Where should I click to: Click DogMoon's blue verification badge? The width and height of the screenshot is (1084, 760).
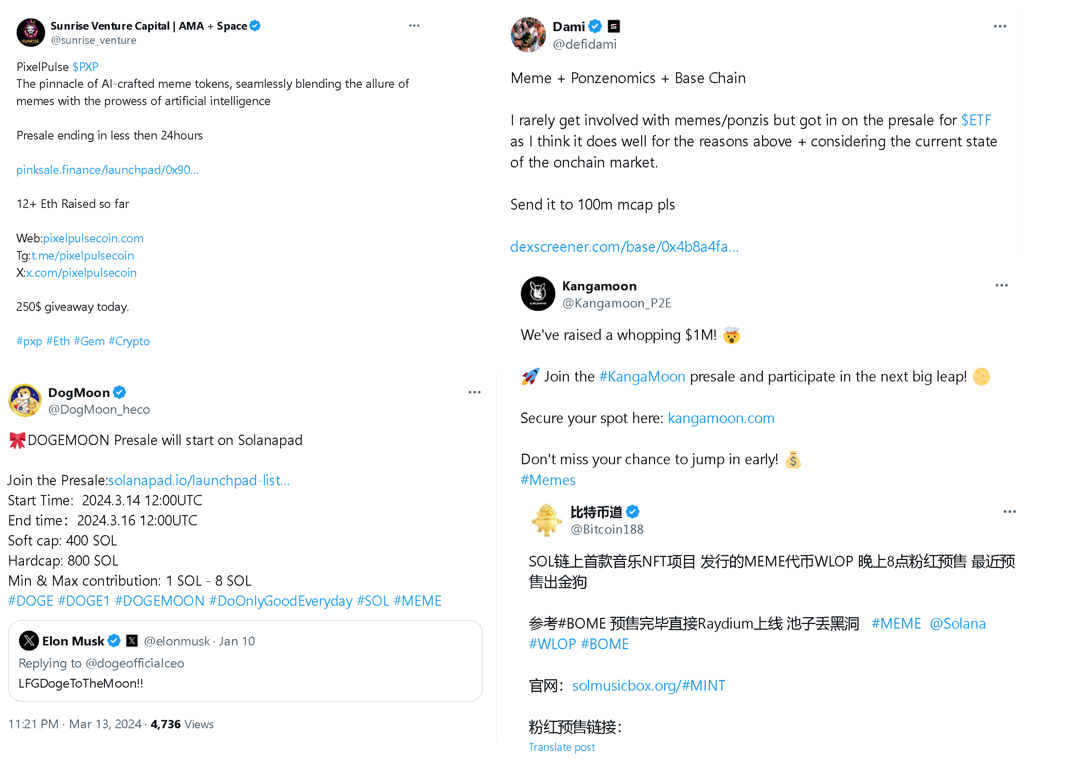119,392
